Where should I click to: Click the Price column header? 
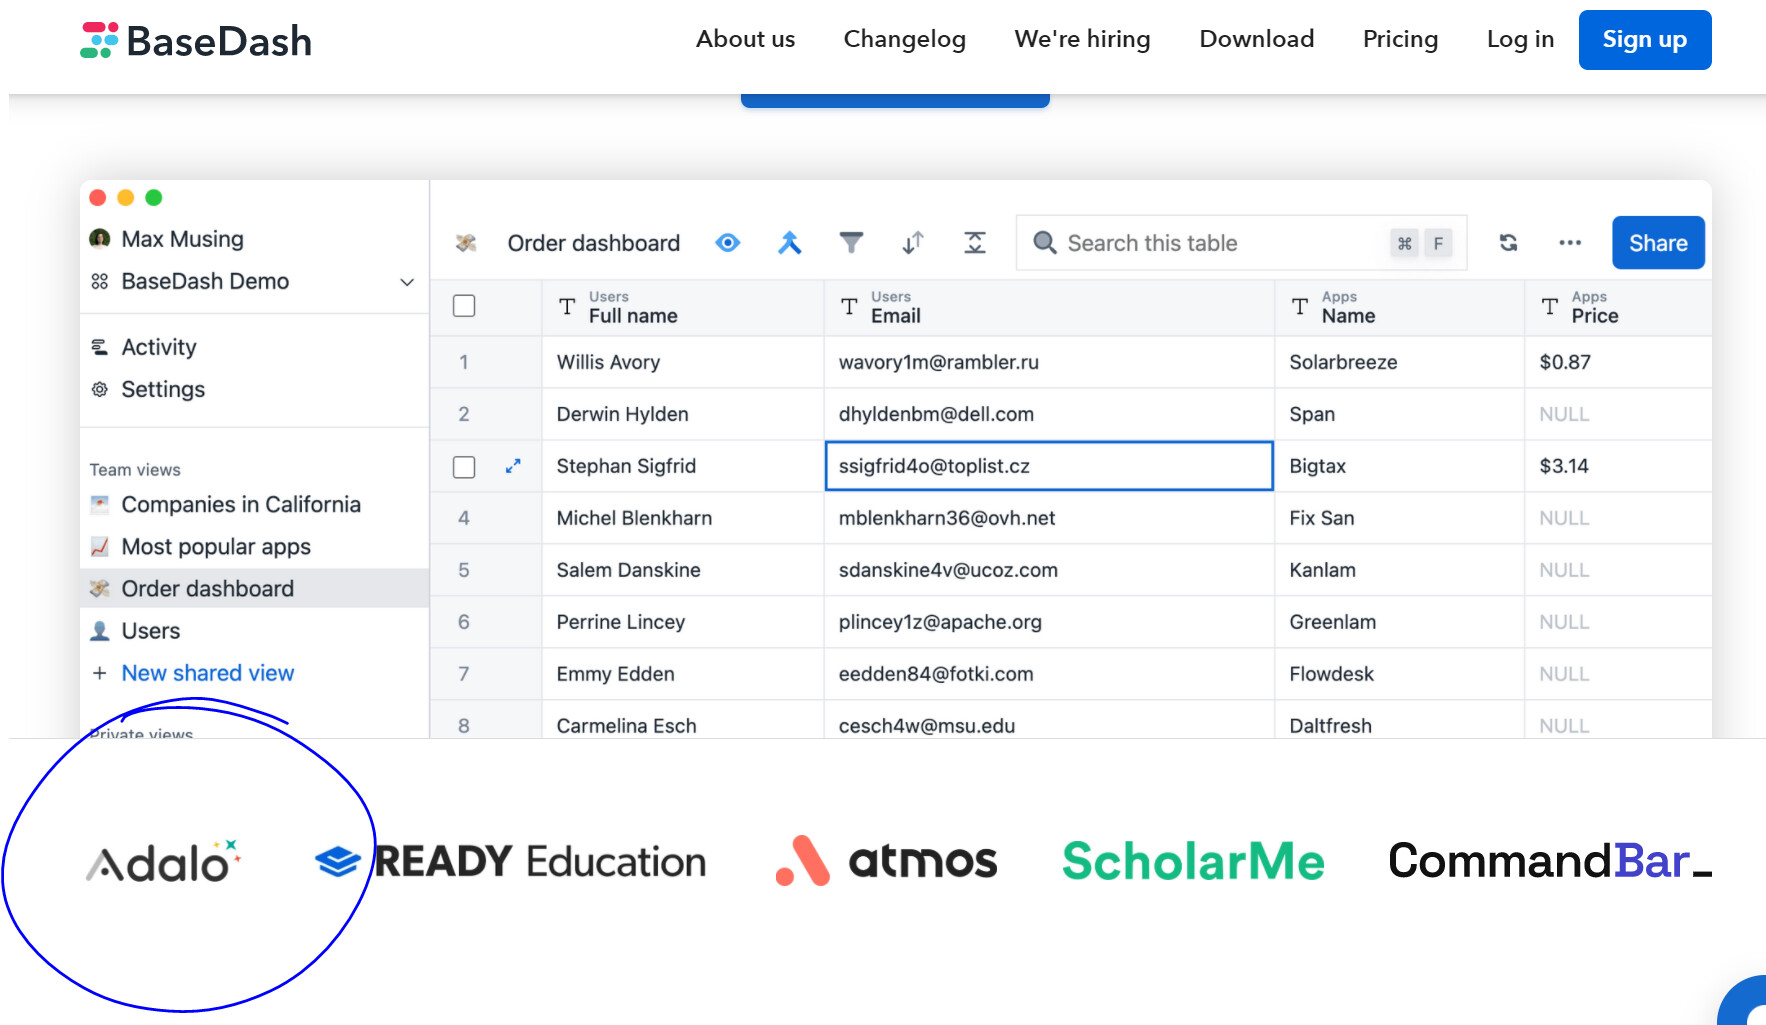[x=1618, y=307]
